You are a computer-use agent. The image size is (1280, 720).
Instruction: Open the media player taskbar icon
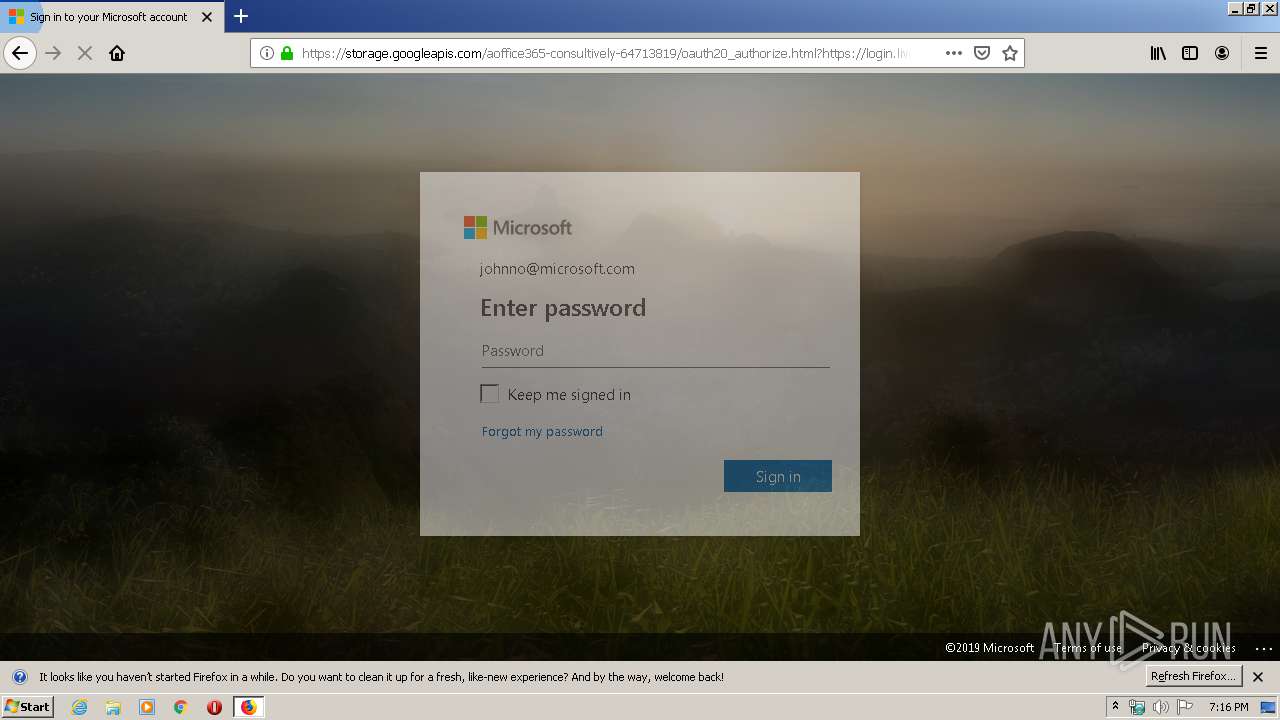(x=147, y=707)
